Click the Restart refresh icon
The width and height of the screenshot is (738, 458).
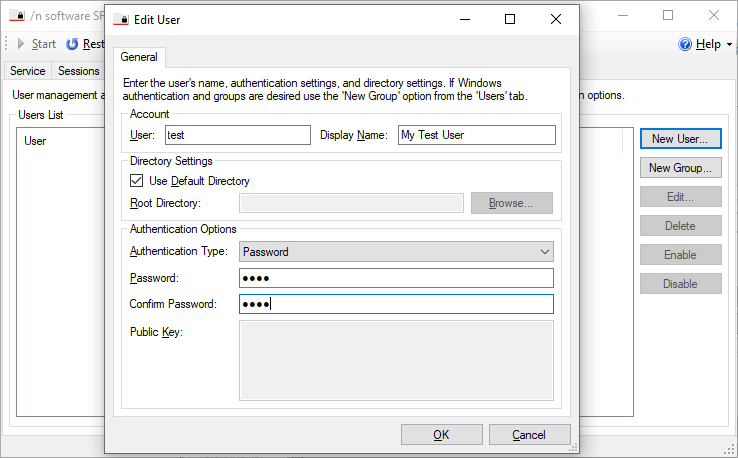point(72,44)
